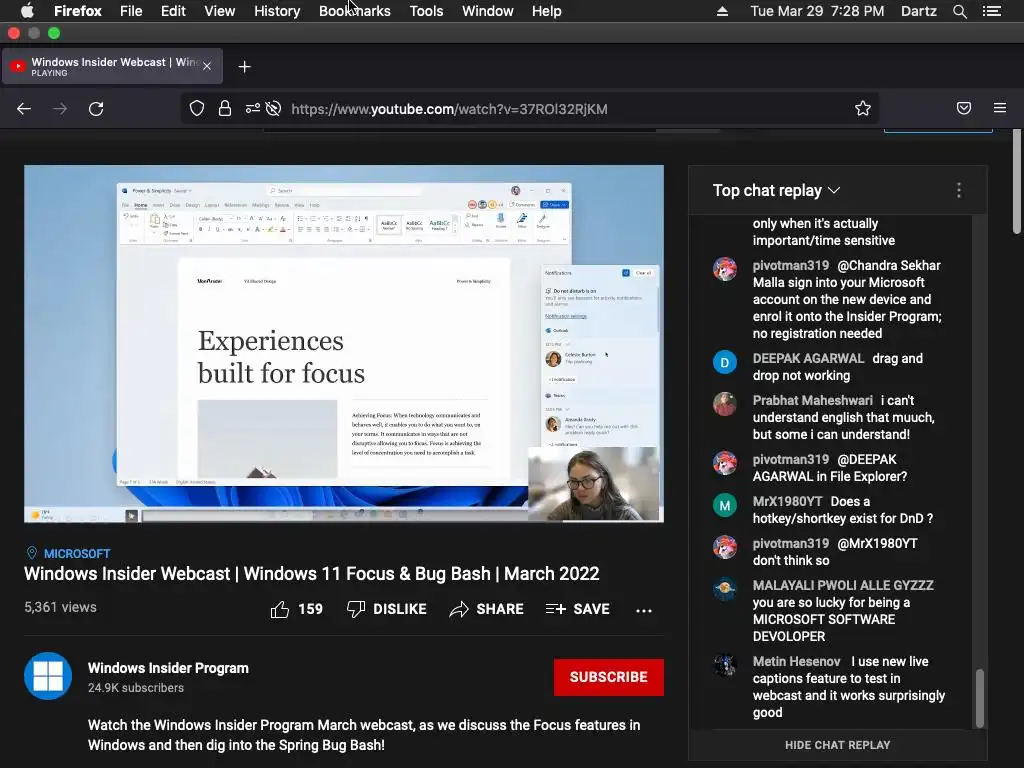This screenshot has height=768, width=1024.
Task: Click pivotman319's avatar on Chandra Sekhar reply
Action: pos(724,269)
